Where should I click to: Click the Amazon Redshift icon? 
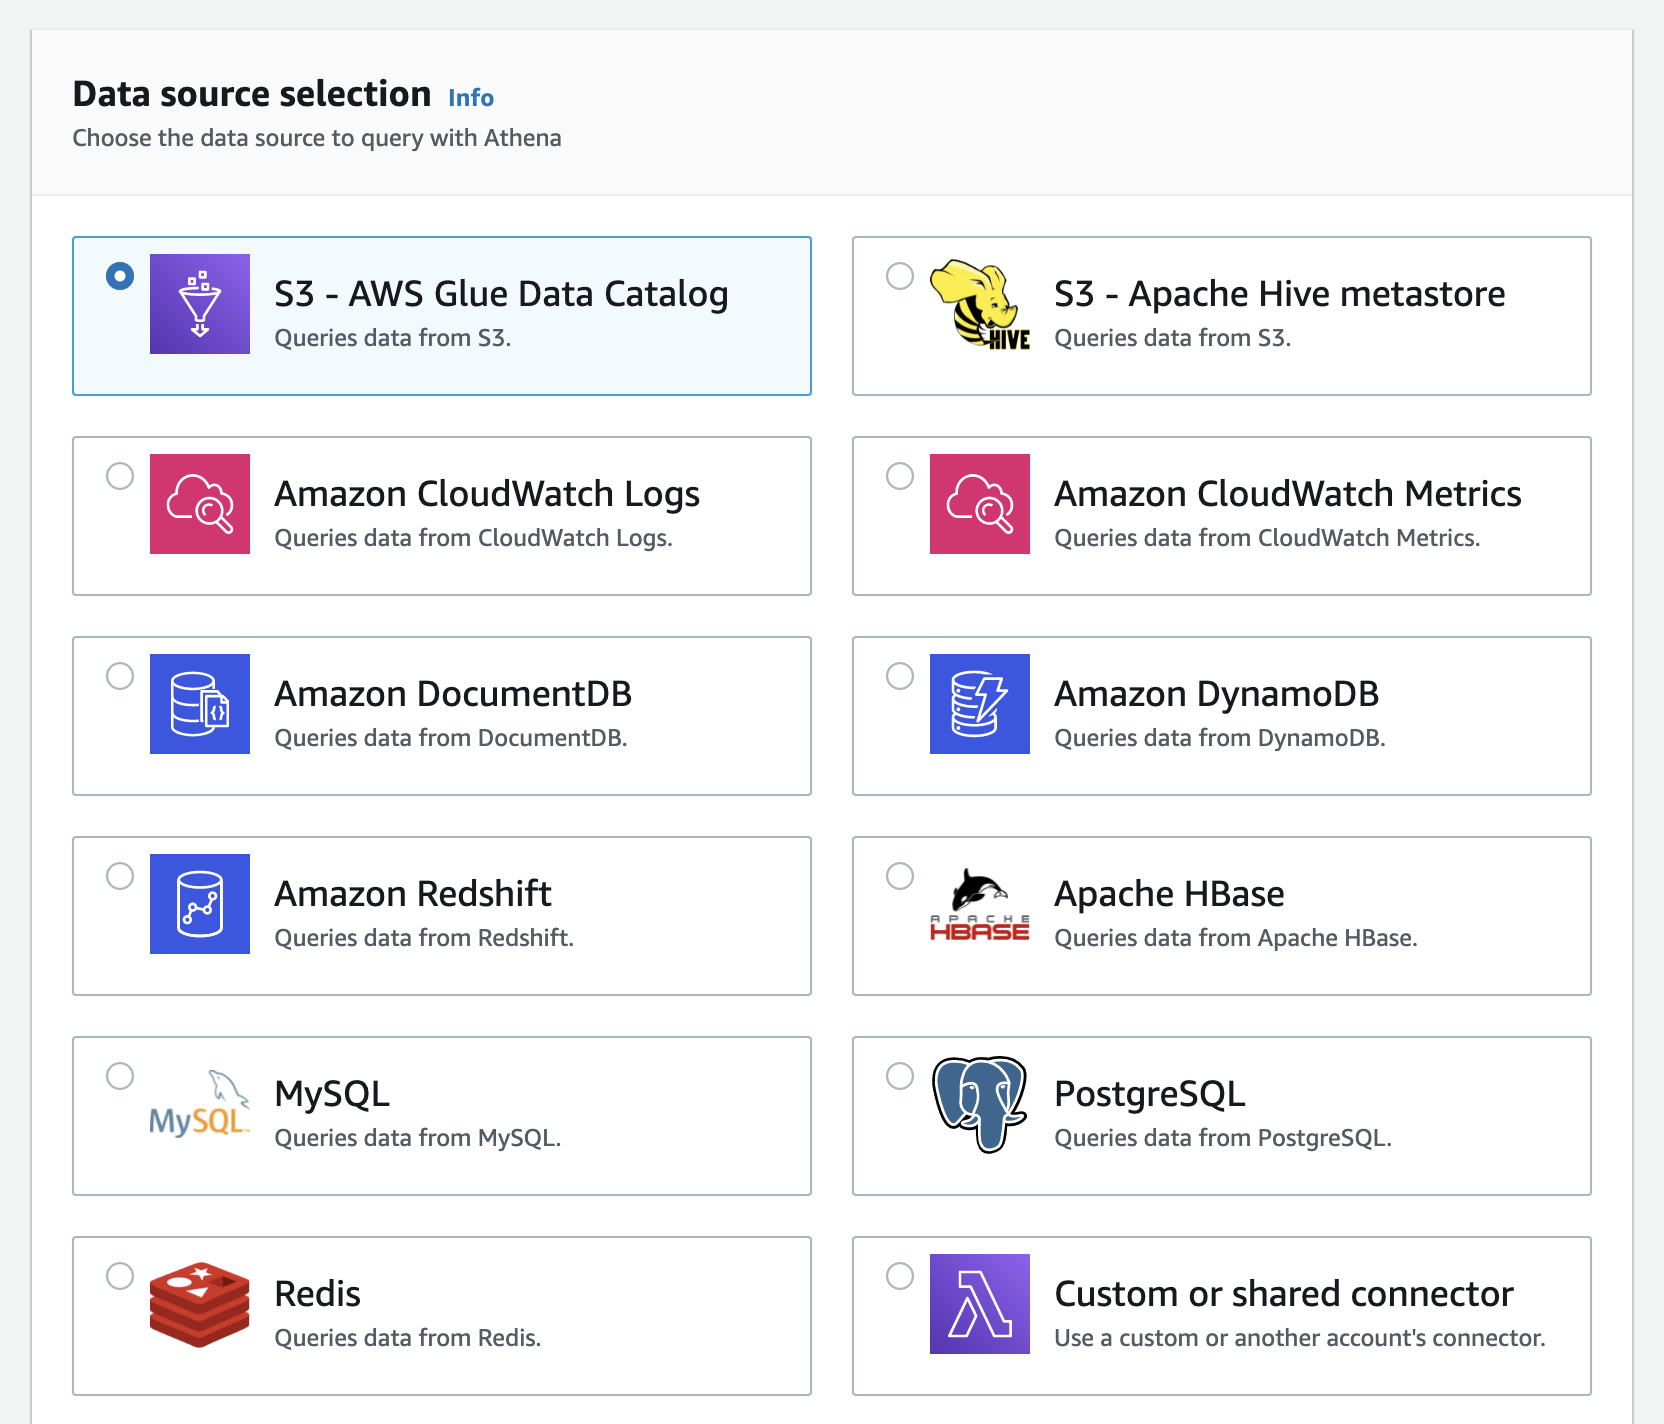point(200,904)
